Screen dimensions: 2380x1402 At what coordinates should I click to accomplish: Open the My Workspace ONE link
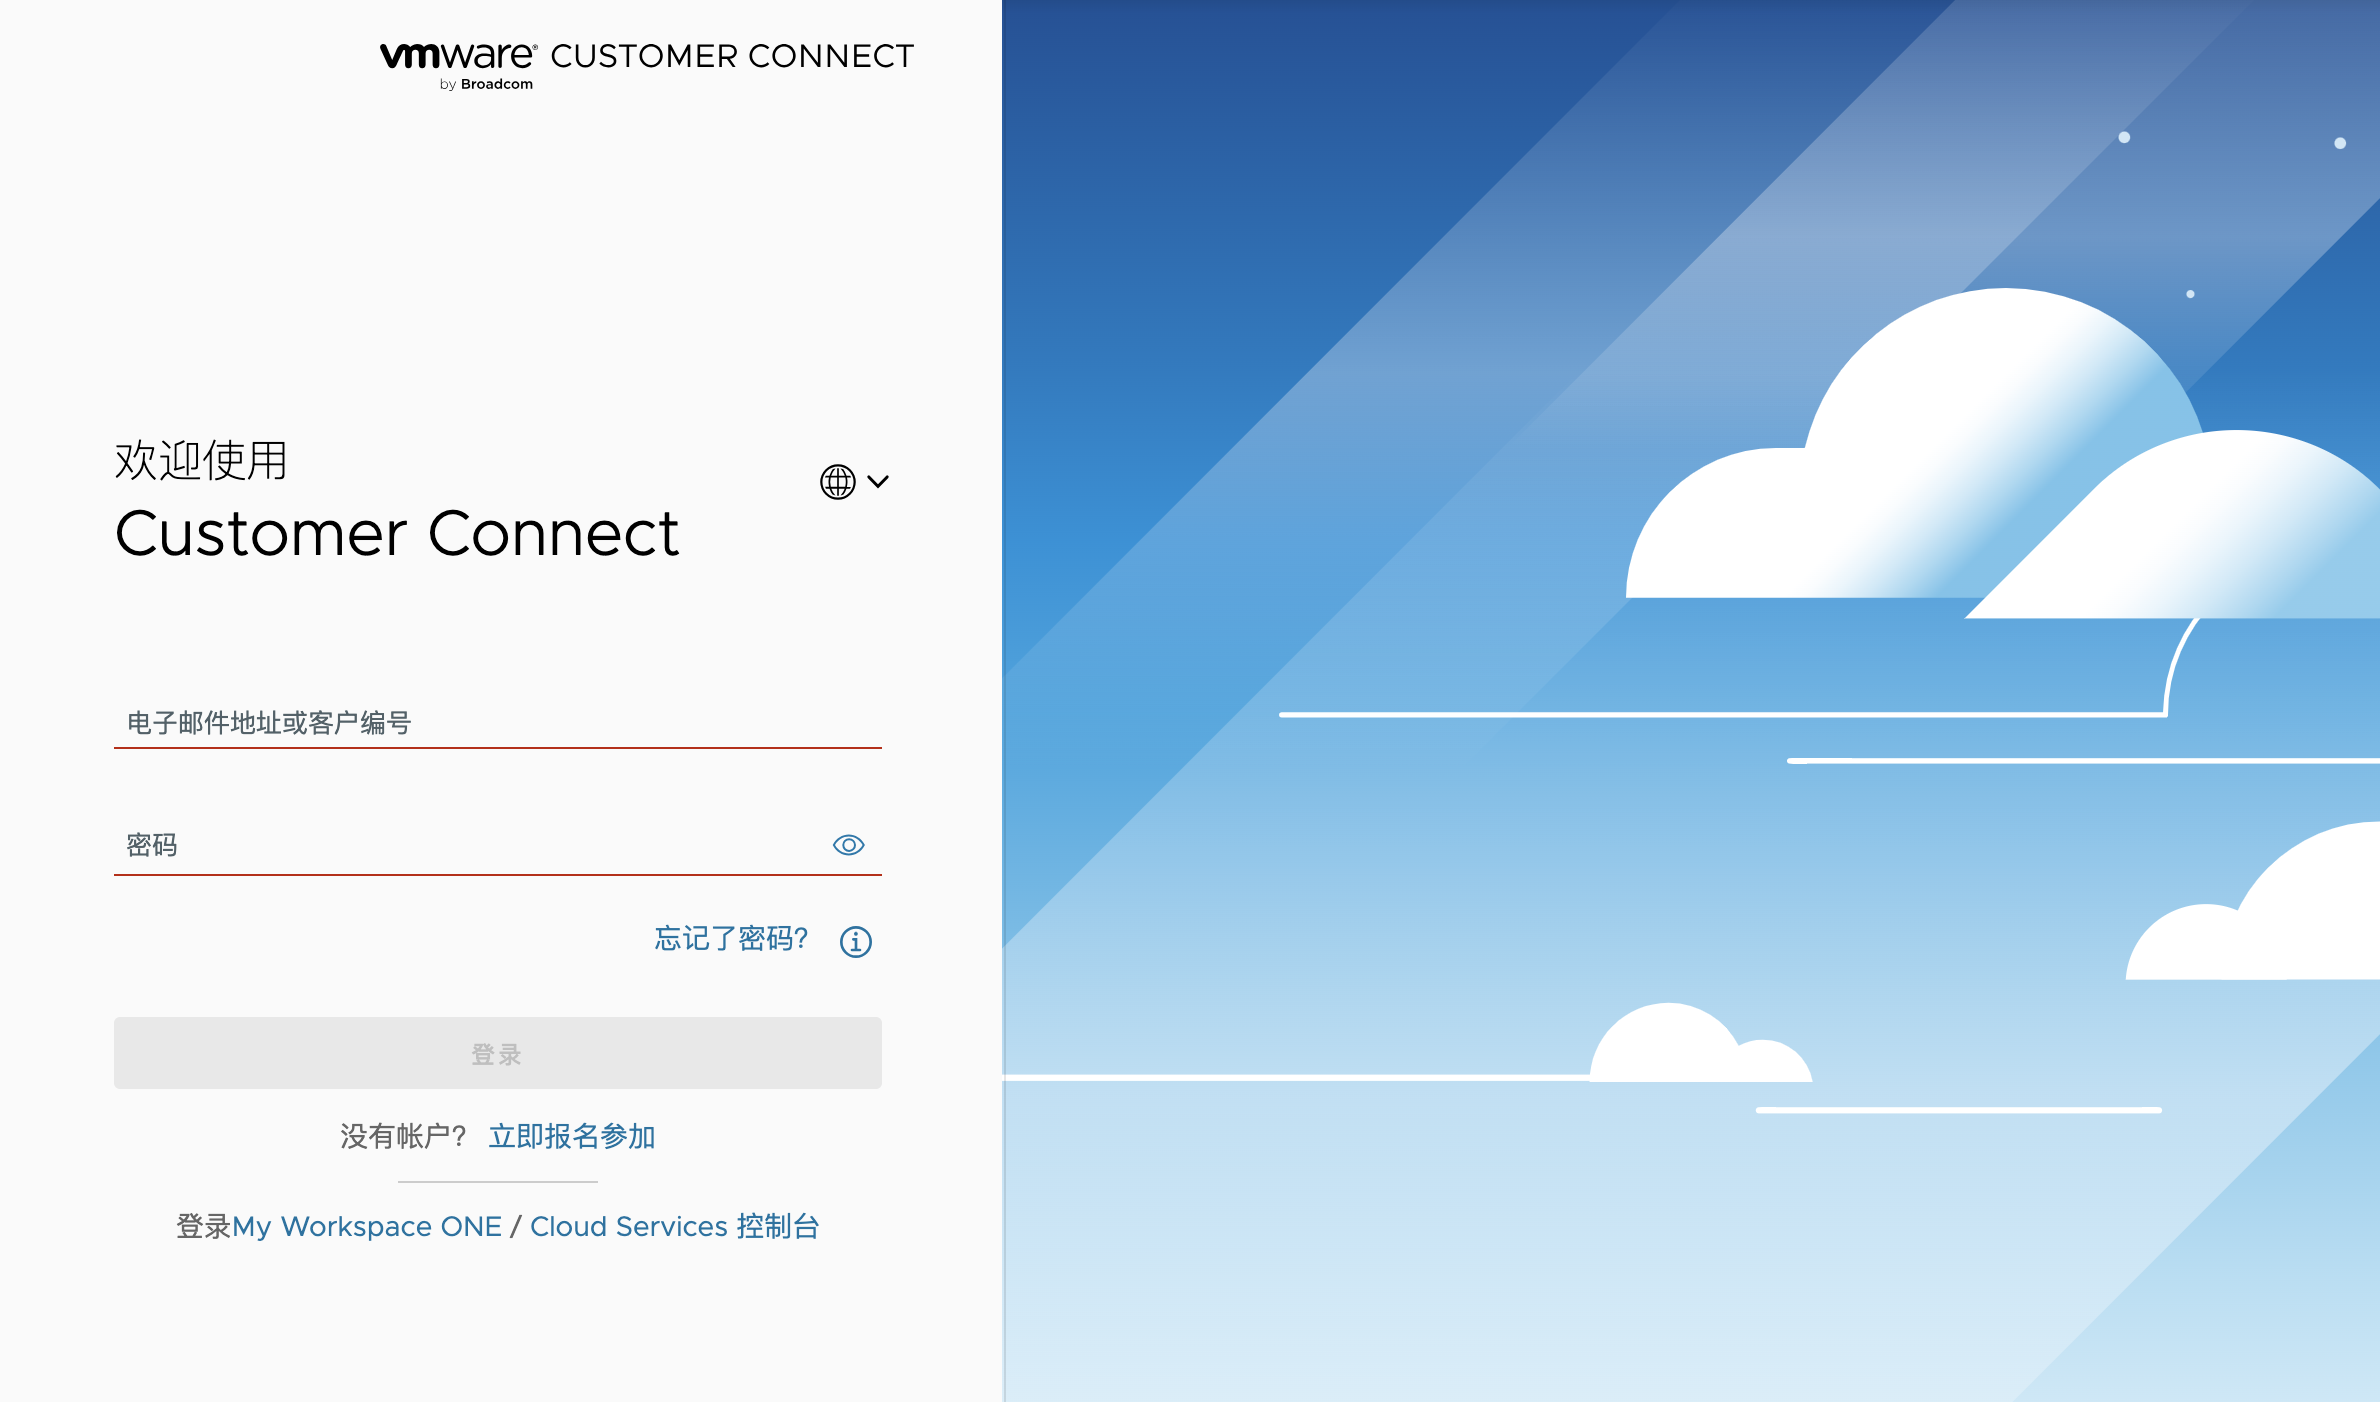click(x=367, y=1226)
